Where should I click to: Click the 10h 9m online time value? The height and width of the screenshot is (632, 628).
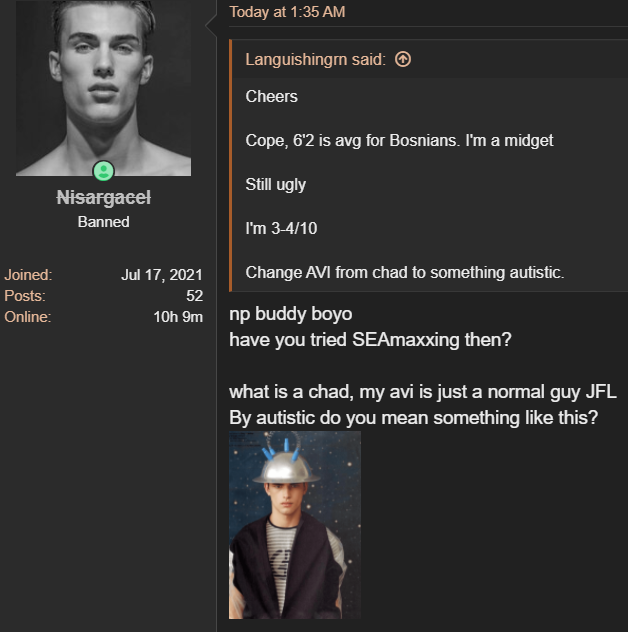point(178,317)
